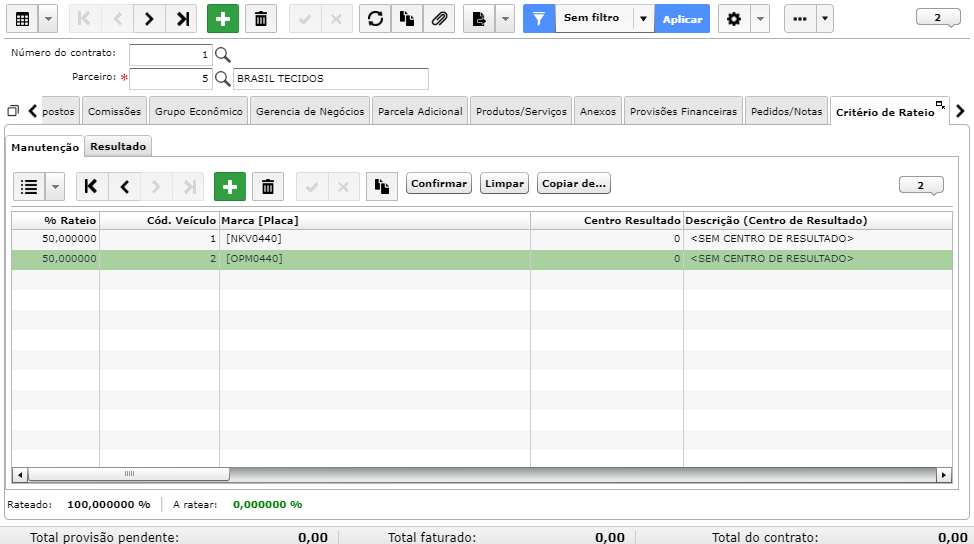The image size is (974, 544).
Task: Add a new rateio row with green plus
Action: tap(230, 186)
